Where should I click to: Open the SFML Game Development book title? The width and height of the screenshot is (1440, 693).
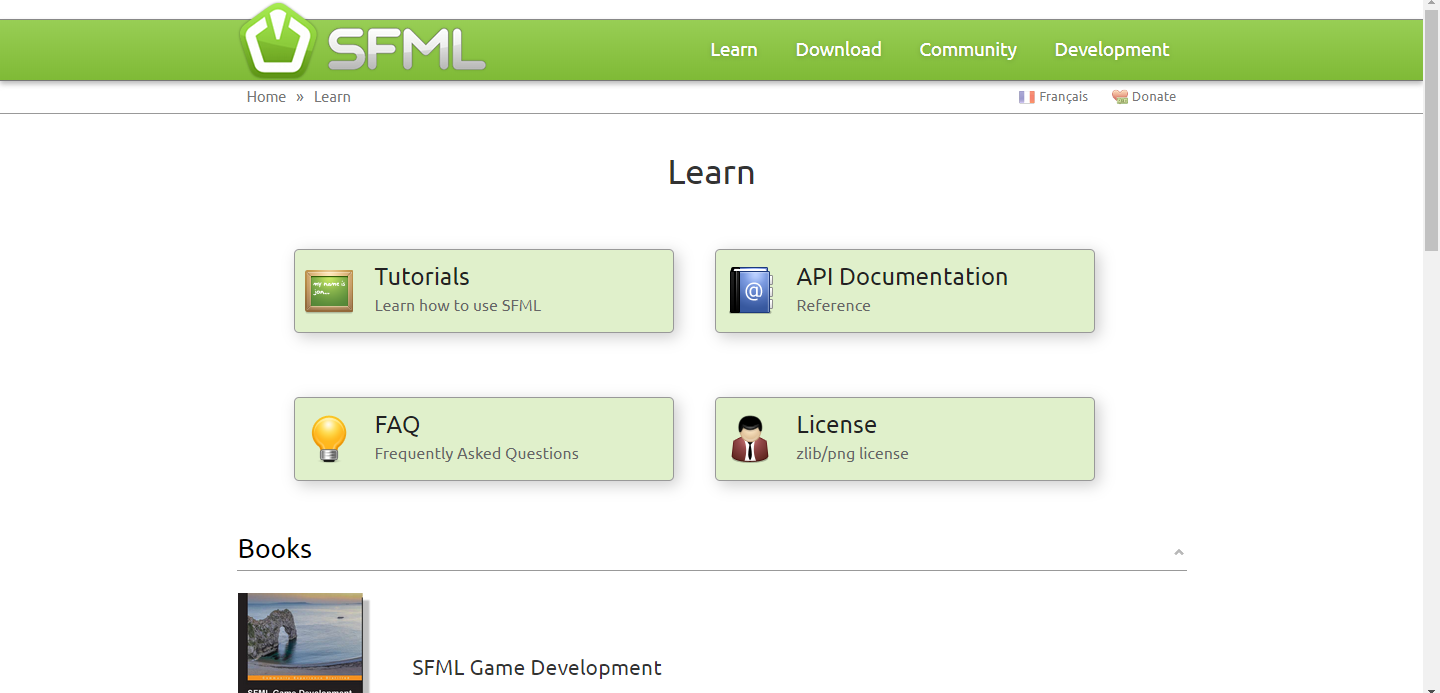[537, 668]
